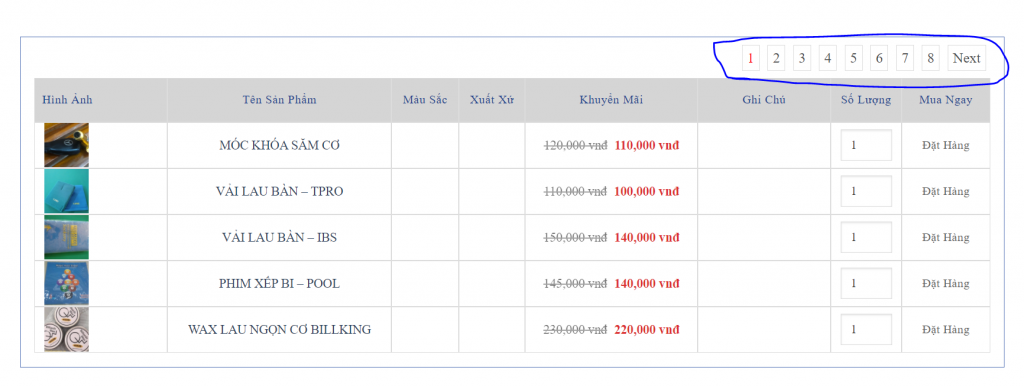Go to pagination page 8
Viewport: 1024px width, 387px height.
pos(931,58)
